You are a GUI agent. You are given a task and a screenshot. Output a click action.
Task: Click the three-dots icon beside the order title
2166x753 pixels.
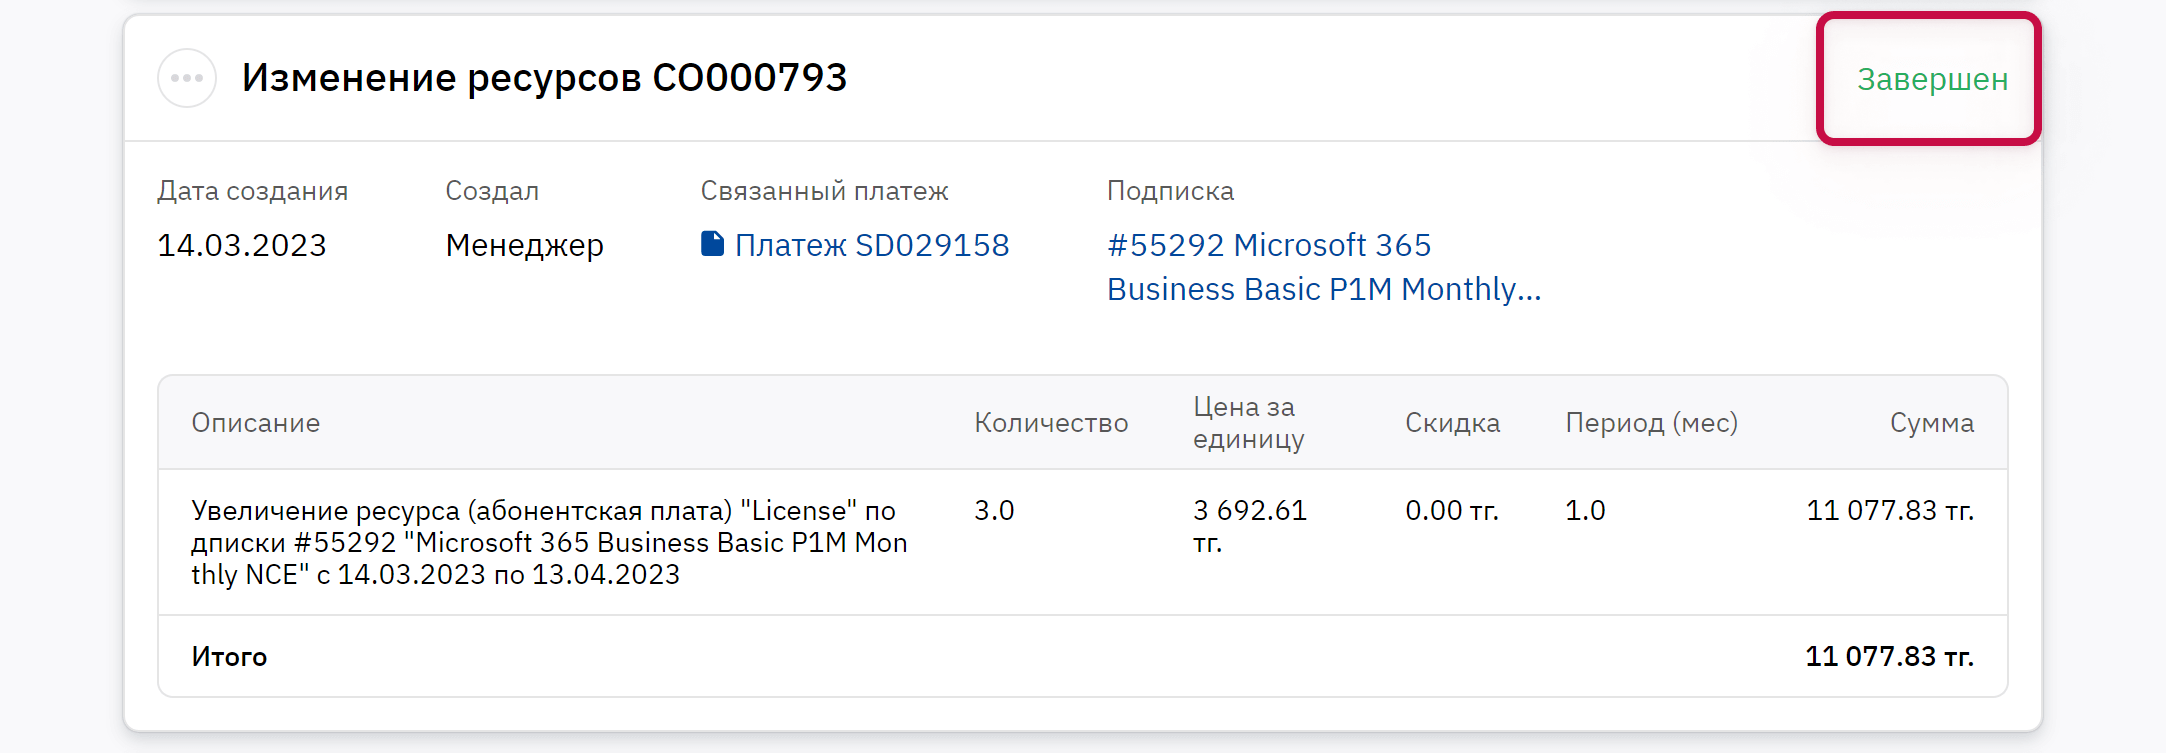(187, 78)
